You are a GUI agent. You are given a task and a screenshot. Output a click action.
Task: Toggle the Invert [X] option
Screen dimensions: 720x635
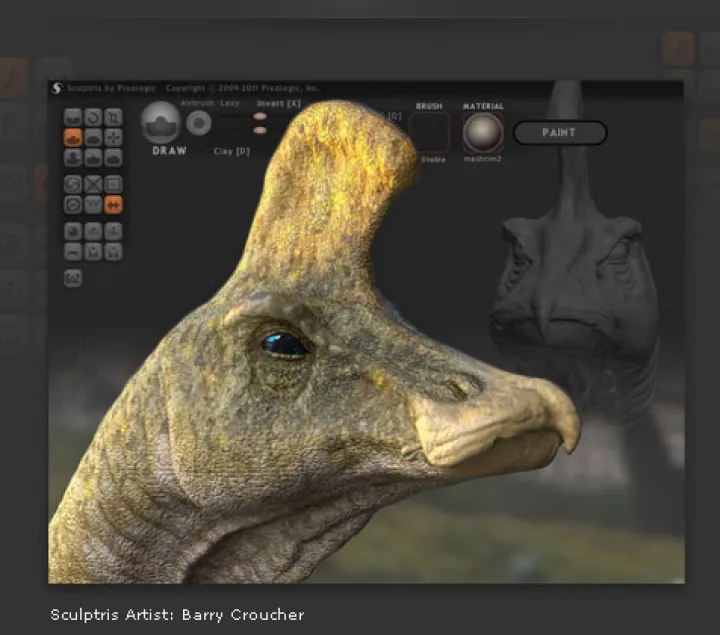[x=278, y=104]
